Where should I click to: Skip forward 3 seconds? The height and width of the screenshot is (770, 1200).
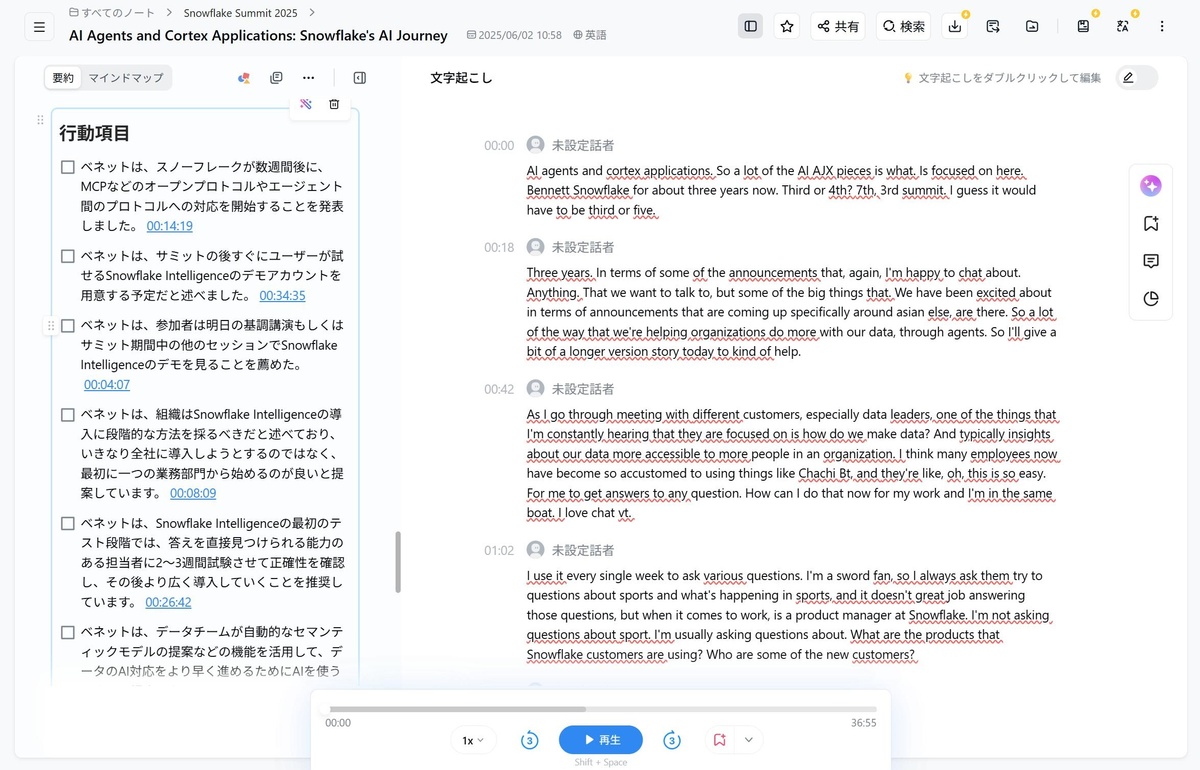click(x=672, y=740)
